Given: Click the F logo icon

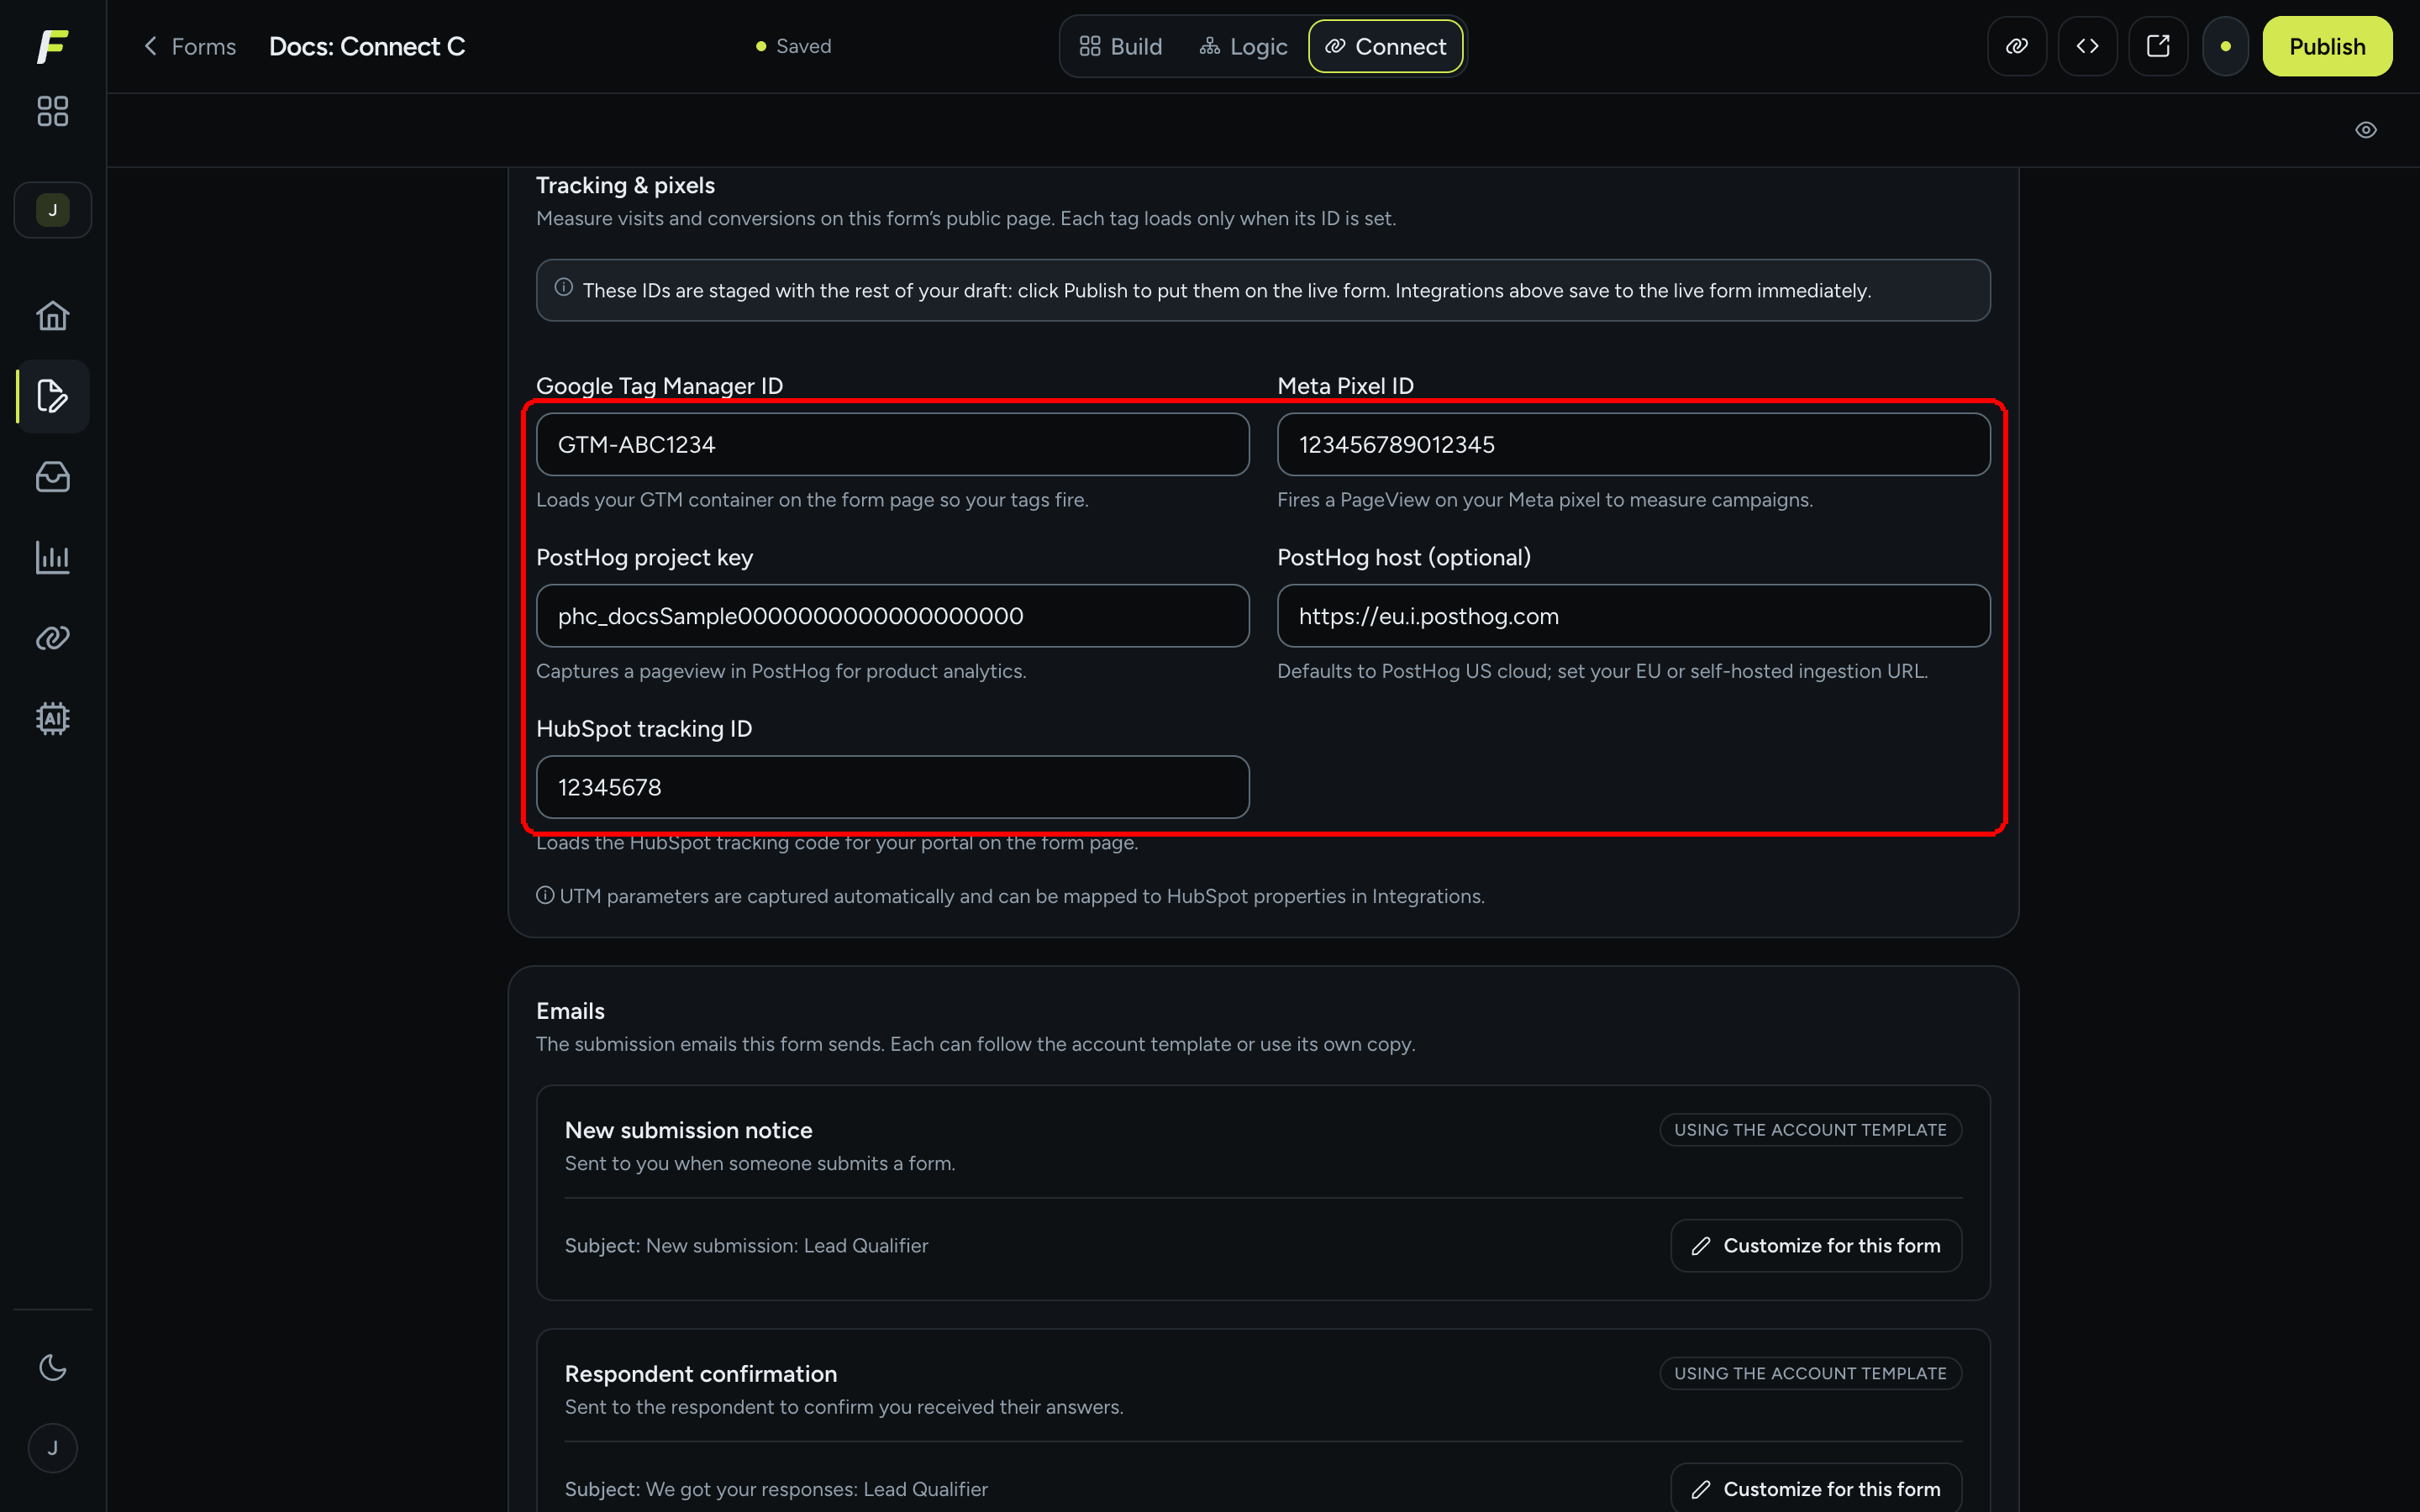Looking at the screenshot, I should pos(52,46).
